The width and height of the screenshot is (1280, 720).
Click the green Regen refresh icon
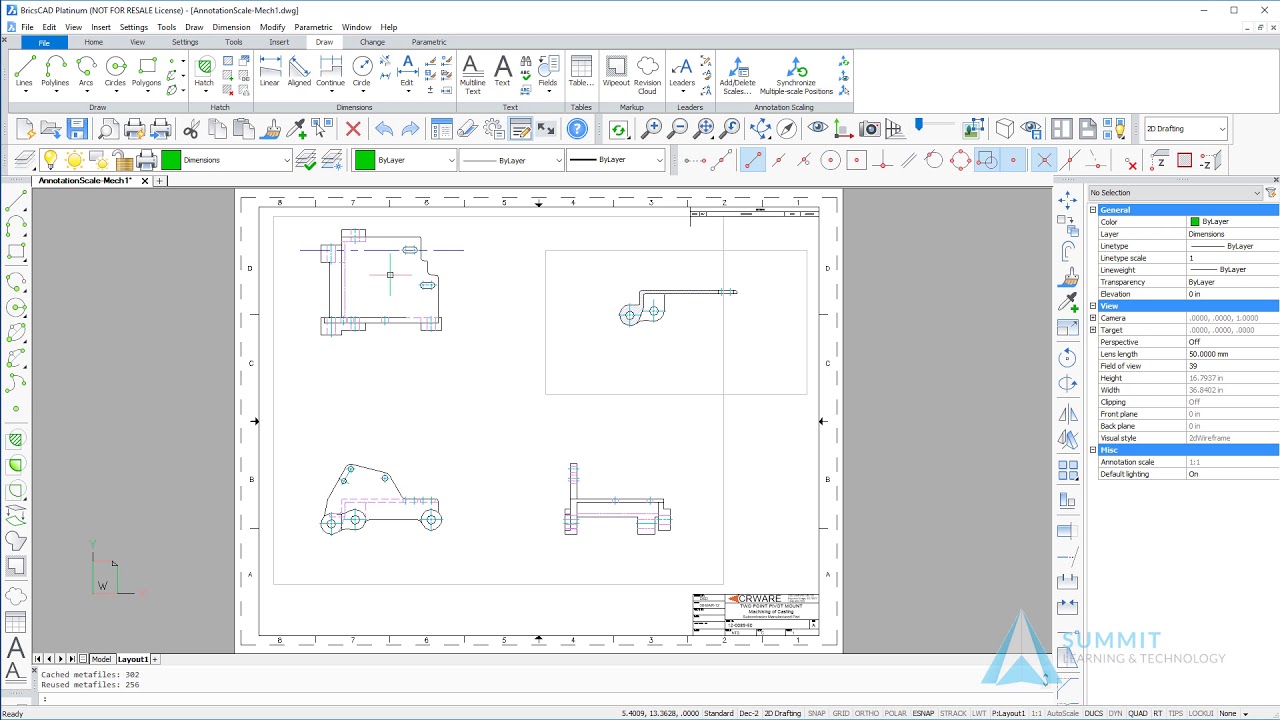[x=618, y=129]
